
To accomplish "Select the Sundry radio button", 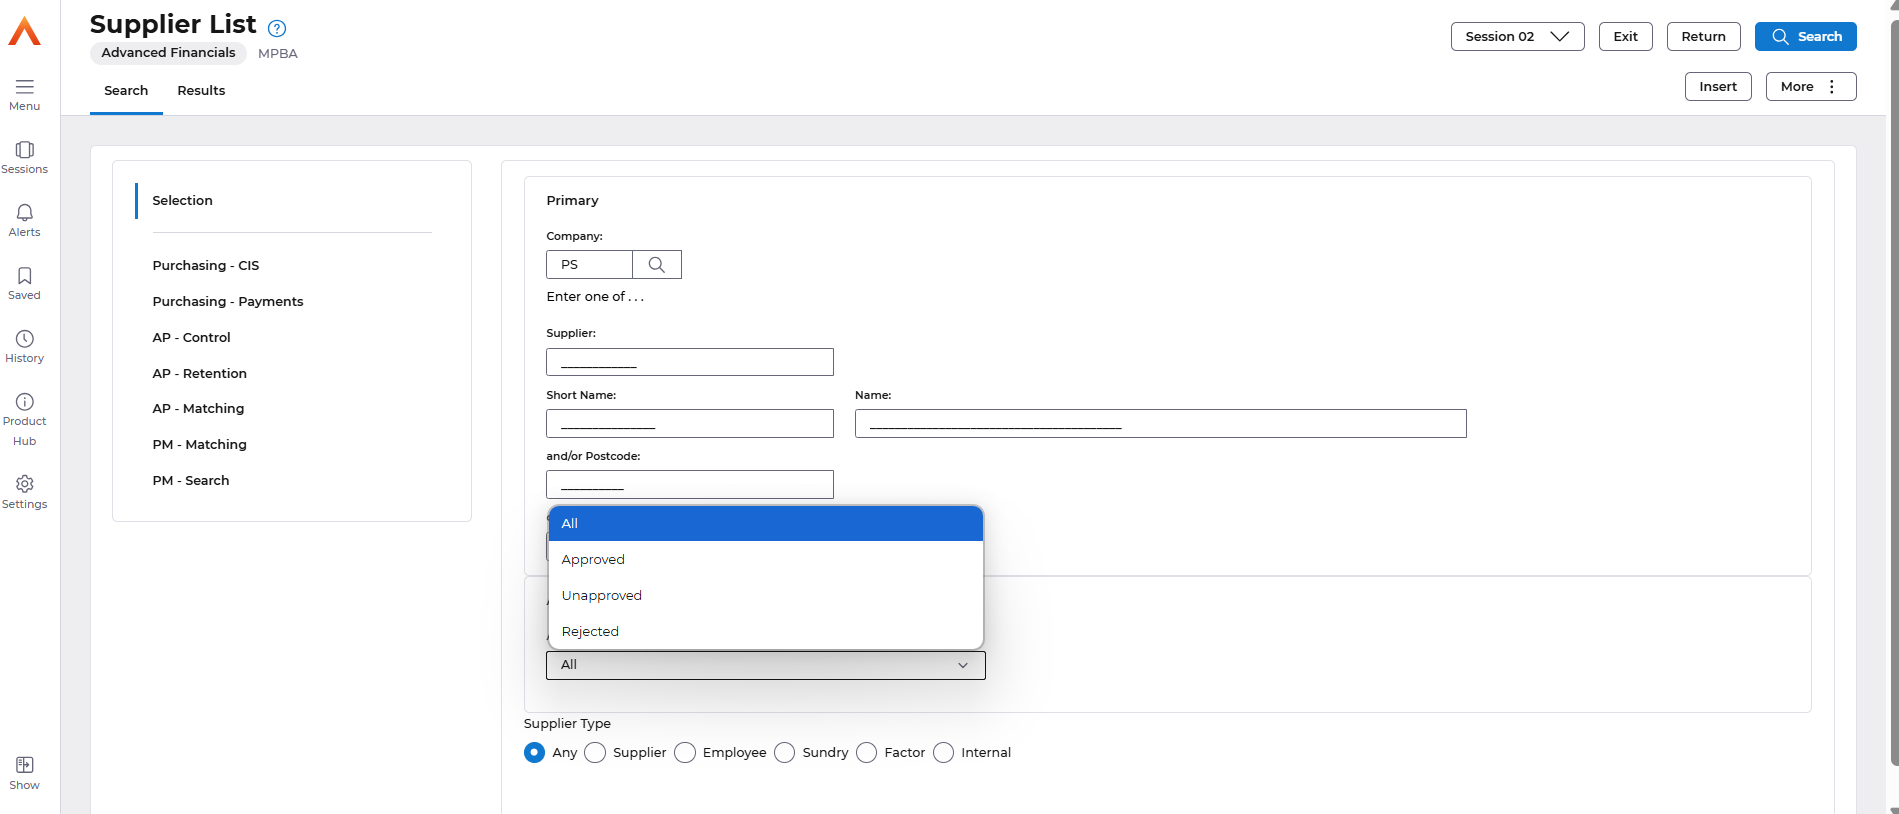I will [785, 752].
